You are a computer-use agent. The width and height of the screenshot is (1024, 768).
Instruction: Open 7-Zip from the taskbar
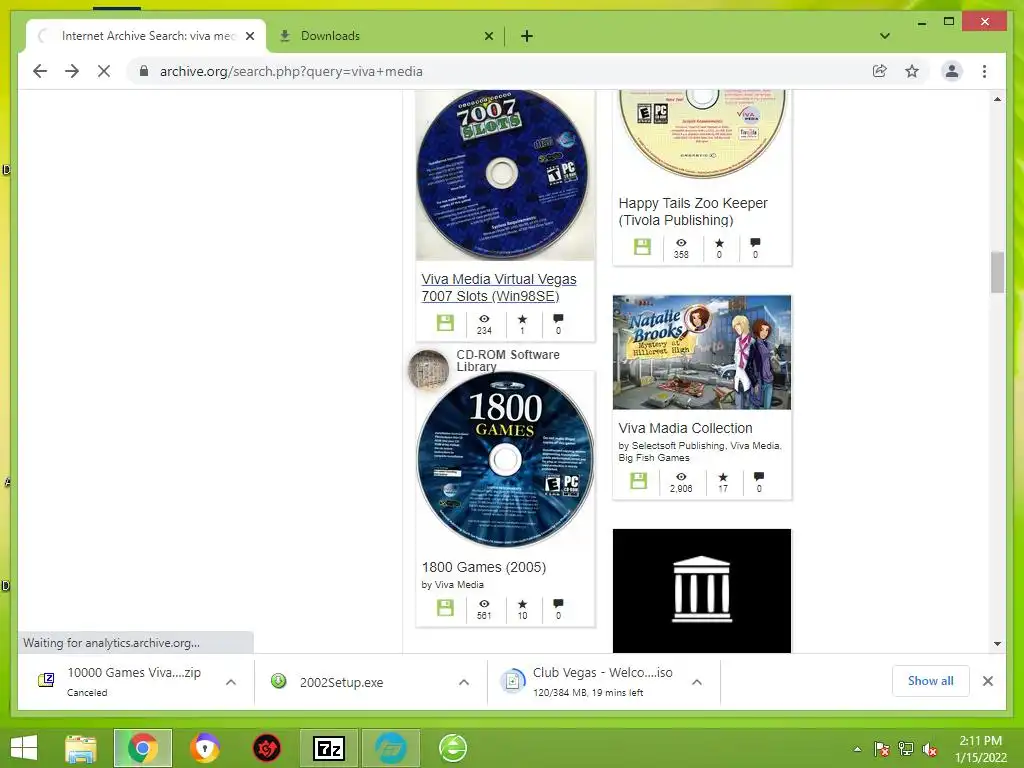pyautogui.click(x=328, y=748)
